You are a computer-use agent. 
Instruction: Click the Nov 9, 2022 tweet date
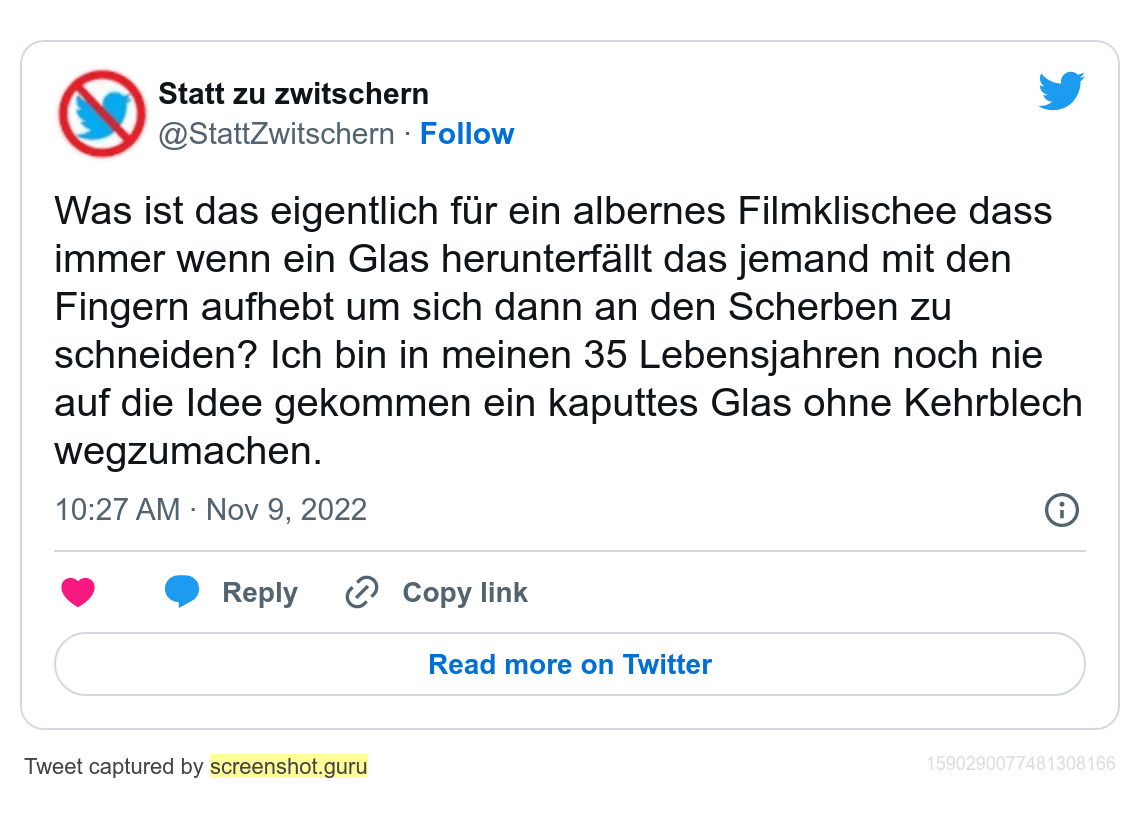286,510
